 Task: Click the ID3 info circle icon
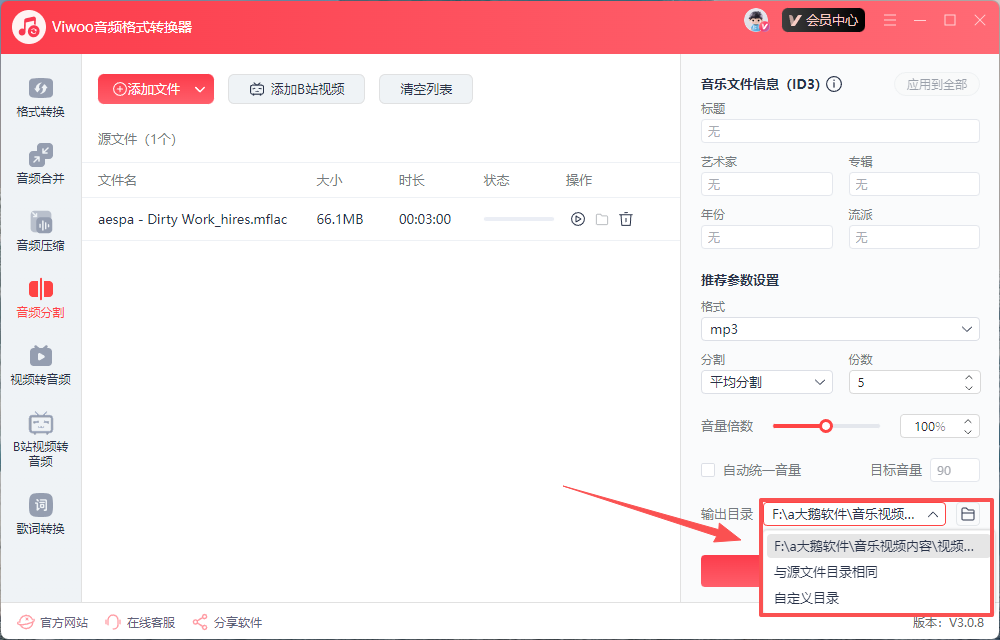click(x=834, y=85)
